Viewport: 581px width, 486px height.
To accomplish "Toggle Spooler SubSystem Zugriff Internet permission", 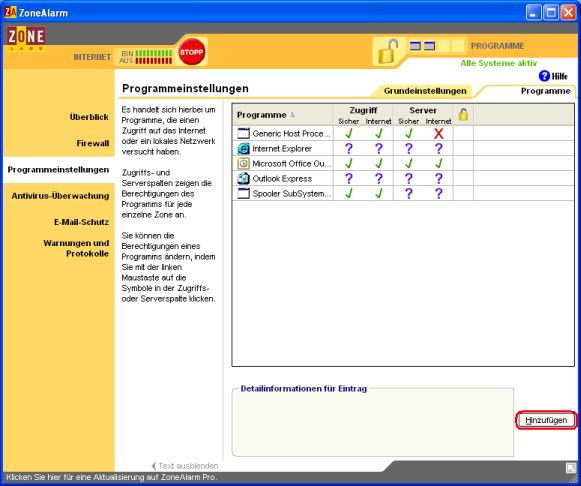I will [379, 193].
